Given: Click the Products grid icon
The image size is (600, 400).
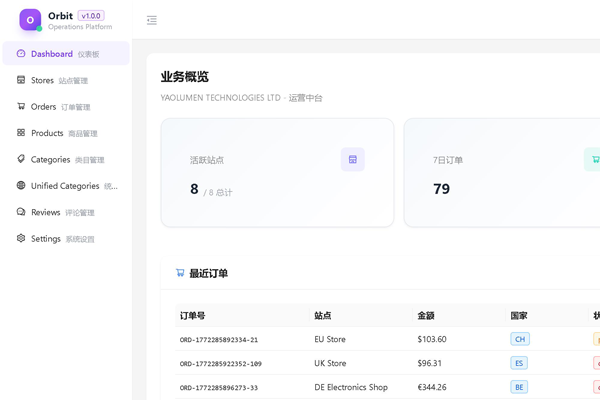Looking at the screenshot, I should point(21,133).
